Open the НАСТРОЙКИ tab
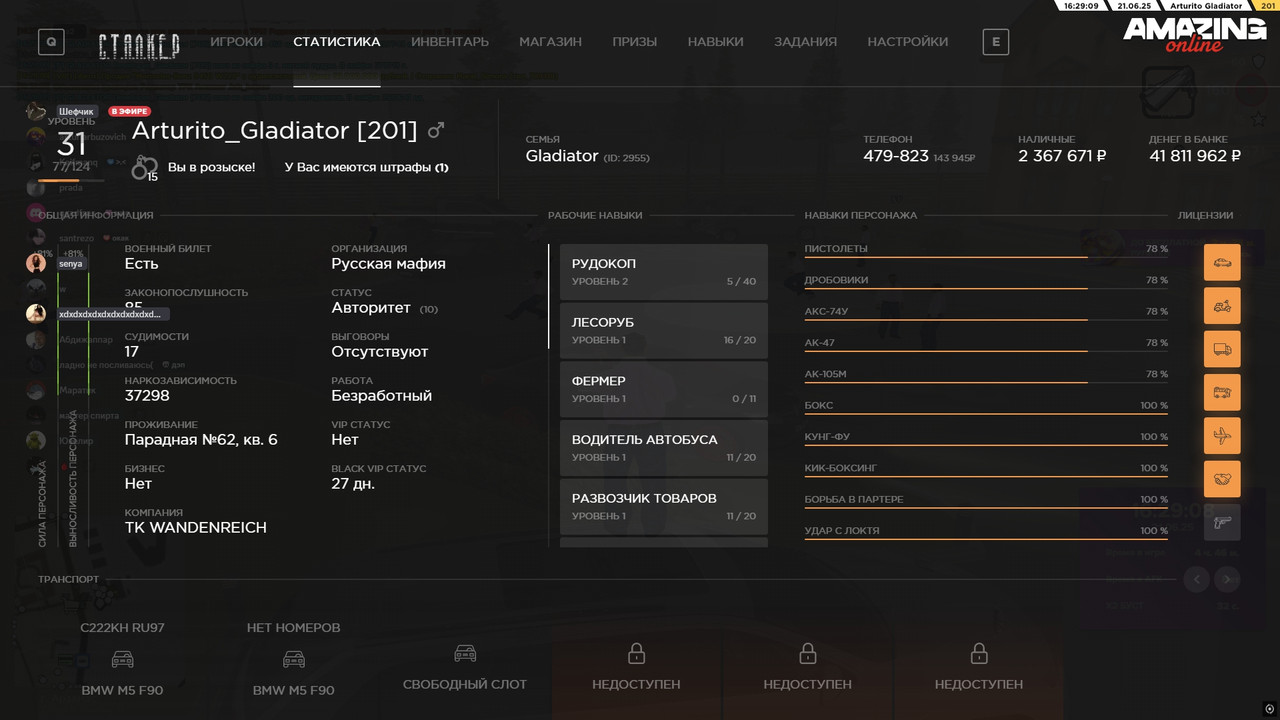This screenshot has height=720, width=1280. 908,42
